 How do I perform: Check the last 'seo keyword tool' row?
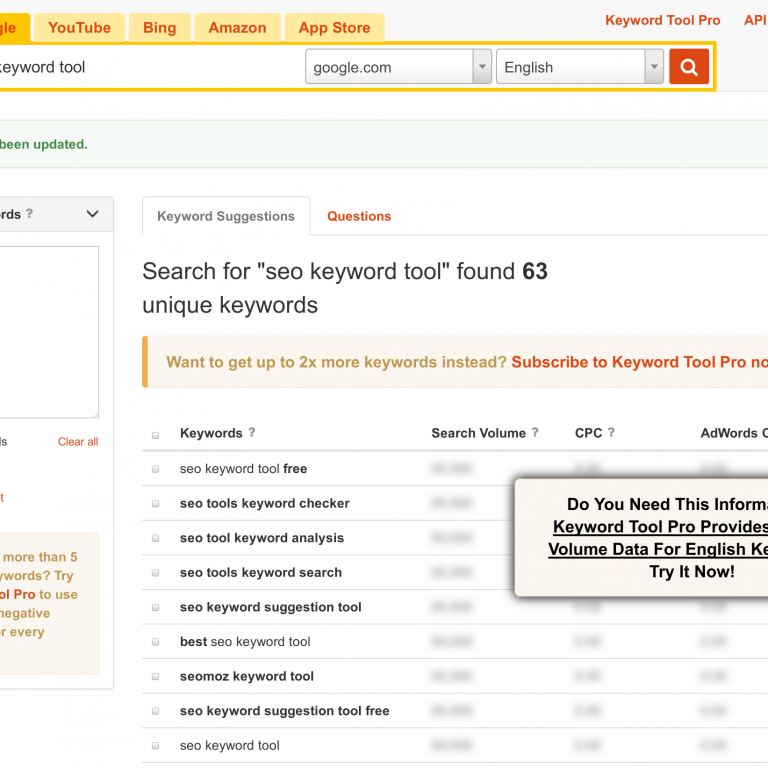pos(155,746)
